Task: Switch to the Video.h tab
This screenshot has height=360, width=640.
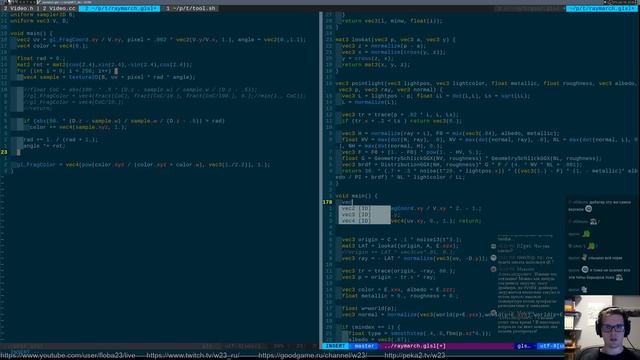Action: [19, 8]
